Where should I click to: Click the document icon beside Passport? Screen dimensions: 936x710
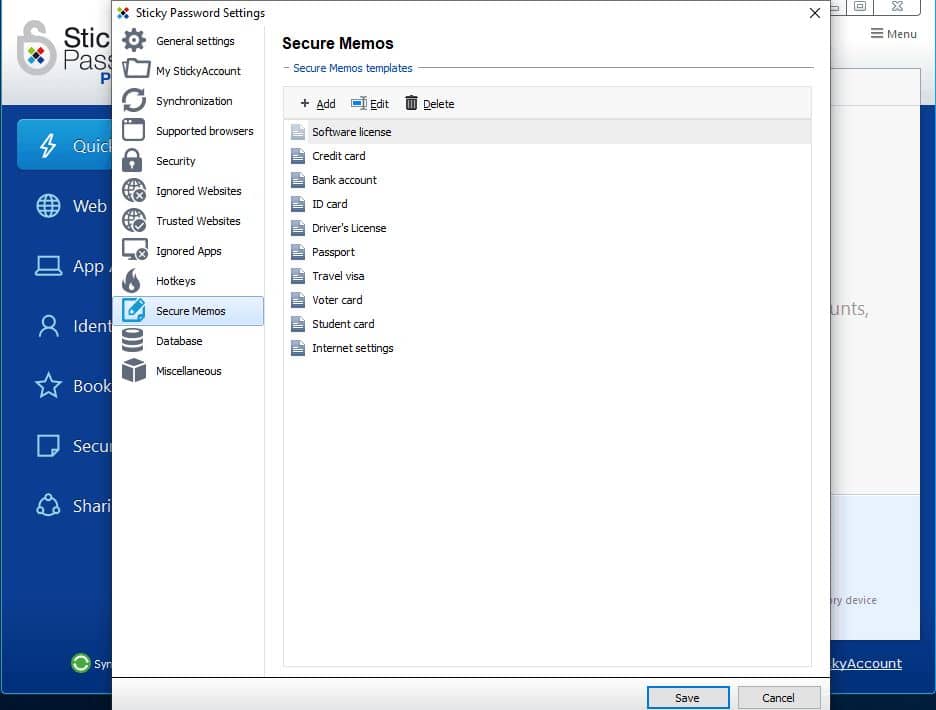coord(298,252)
